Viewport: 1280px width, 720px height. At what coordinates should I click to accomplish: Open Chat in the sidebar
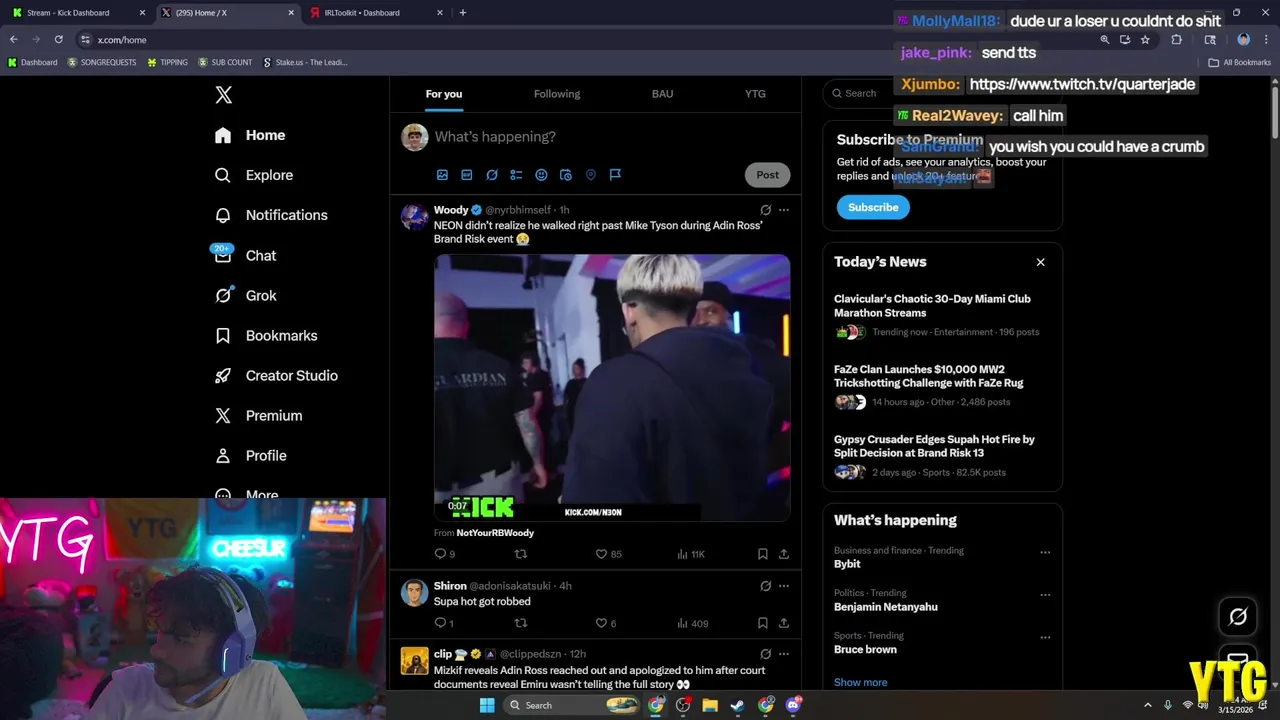[x=246, y=255]
